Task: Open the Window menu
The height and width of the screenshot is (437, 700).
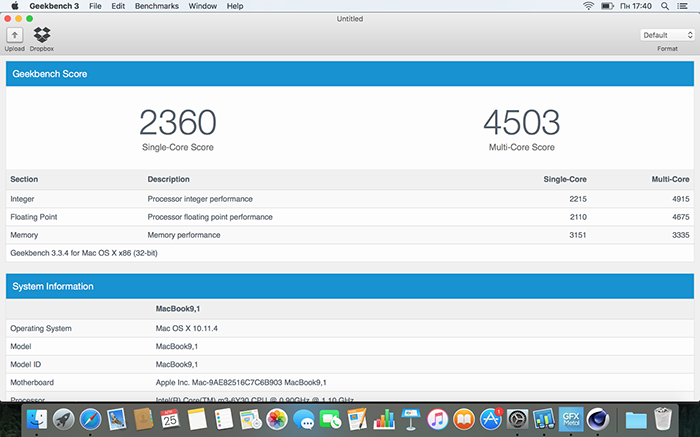Action: (202, 6)
